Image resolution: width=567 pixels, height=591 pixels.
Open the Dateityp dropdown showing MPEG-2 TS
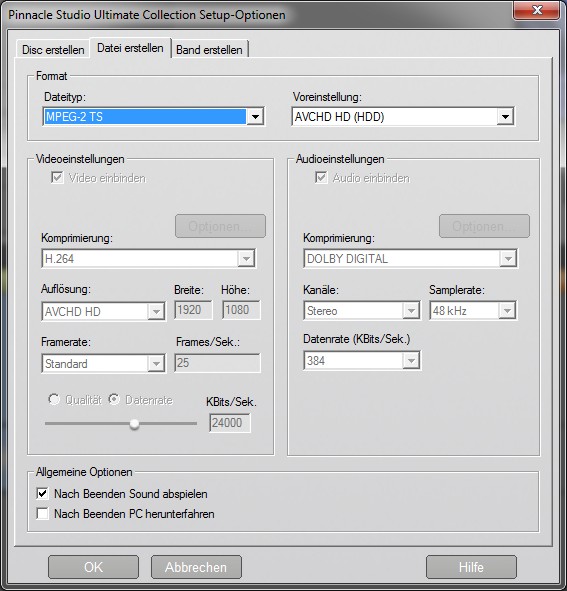153,116
